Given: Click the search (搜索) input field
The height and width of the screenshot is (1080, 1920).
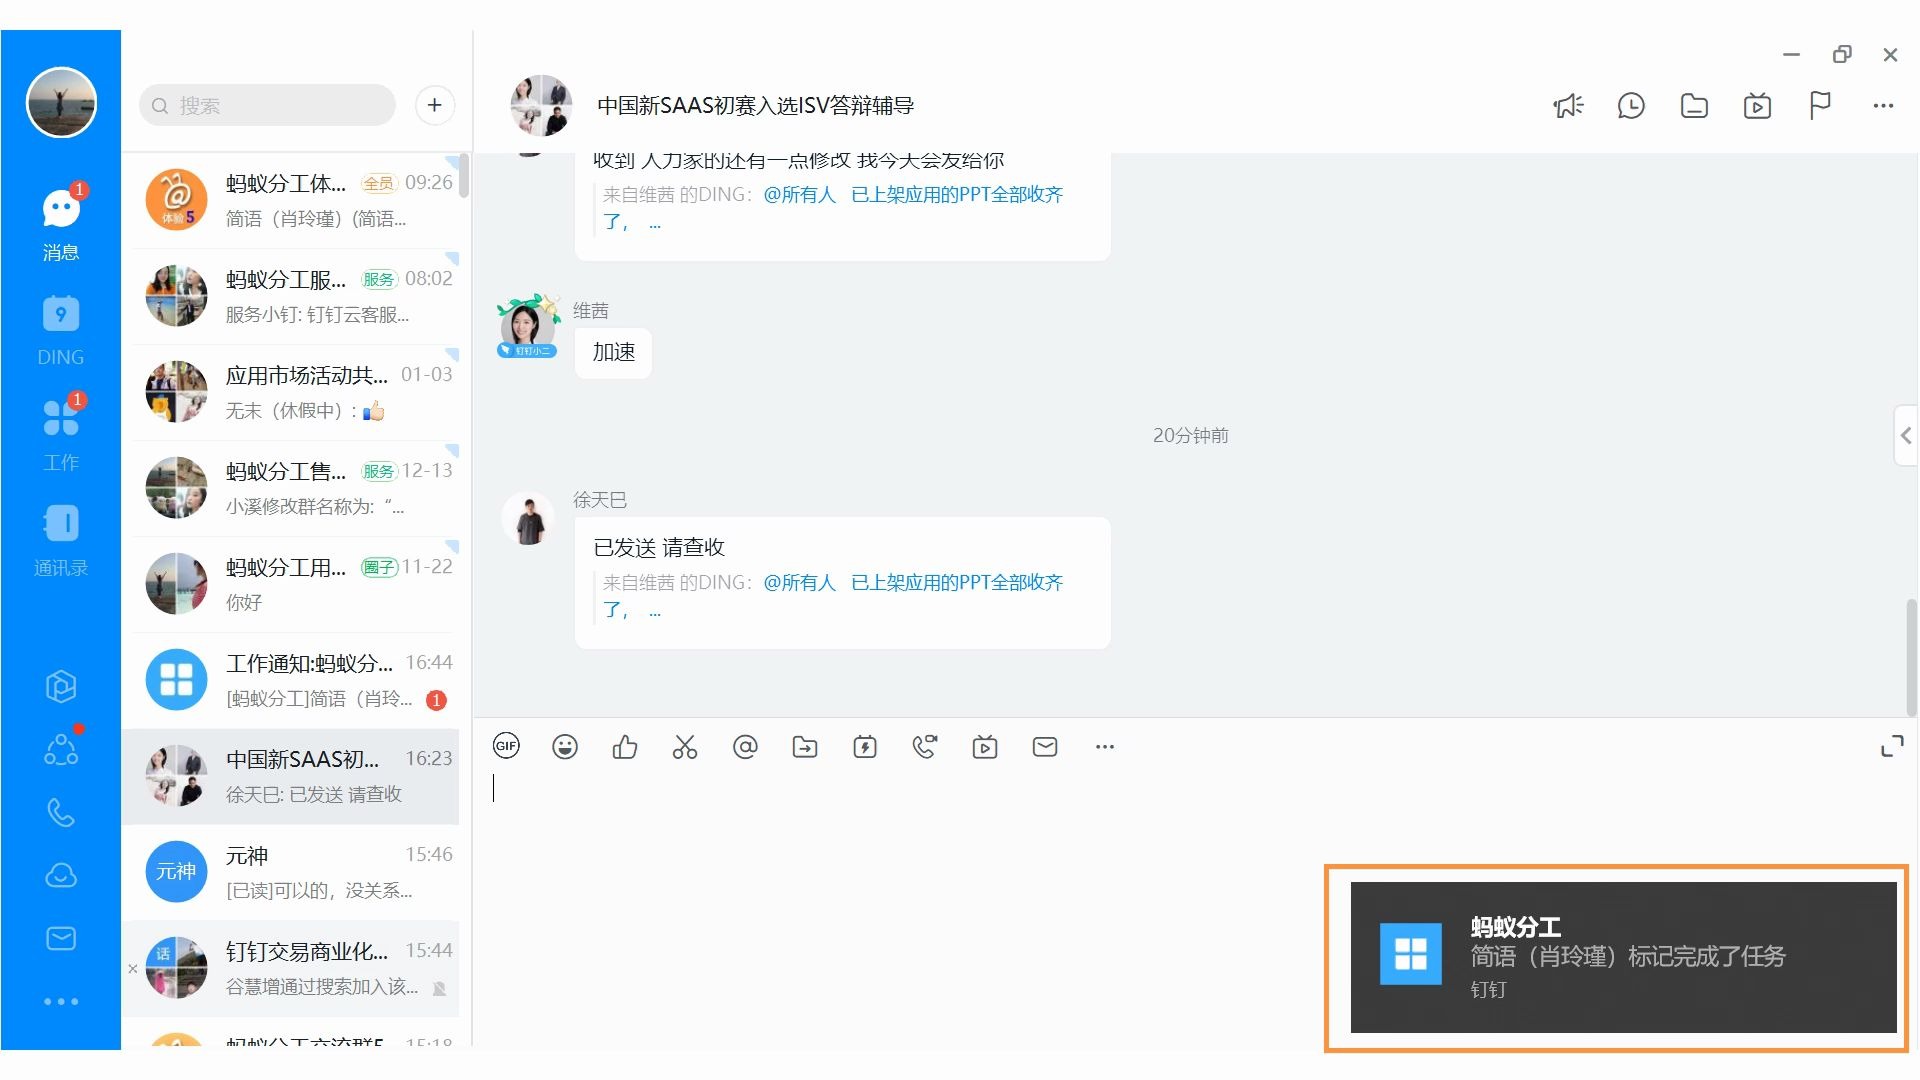Looking at the screenshot, I should (x=267, y=105).
